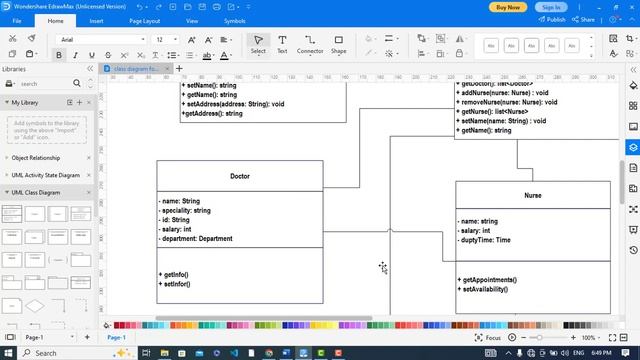Decrease font size with the smaller A icon

coord(208,40)
